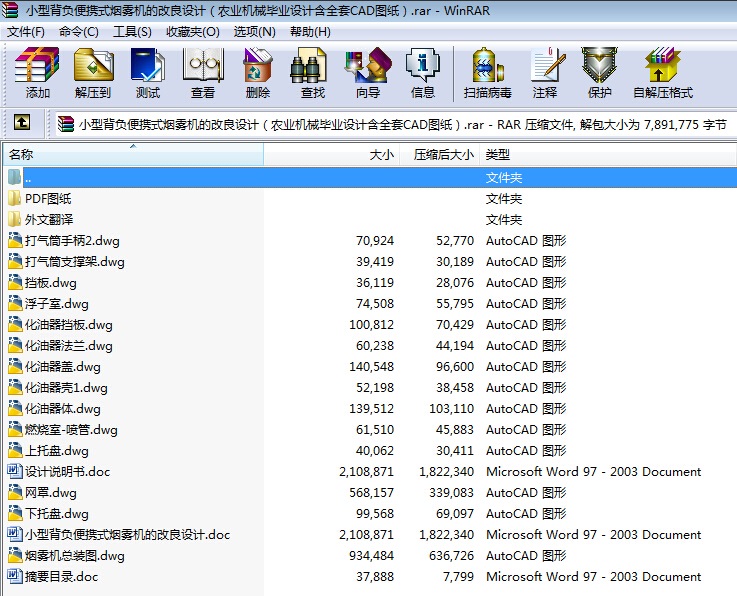
Task: Click the 删除 (Delete) icon
Action: tap(258, 73)
